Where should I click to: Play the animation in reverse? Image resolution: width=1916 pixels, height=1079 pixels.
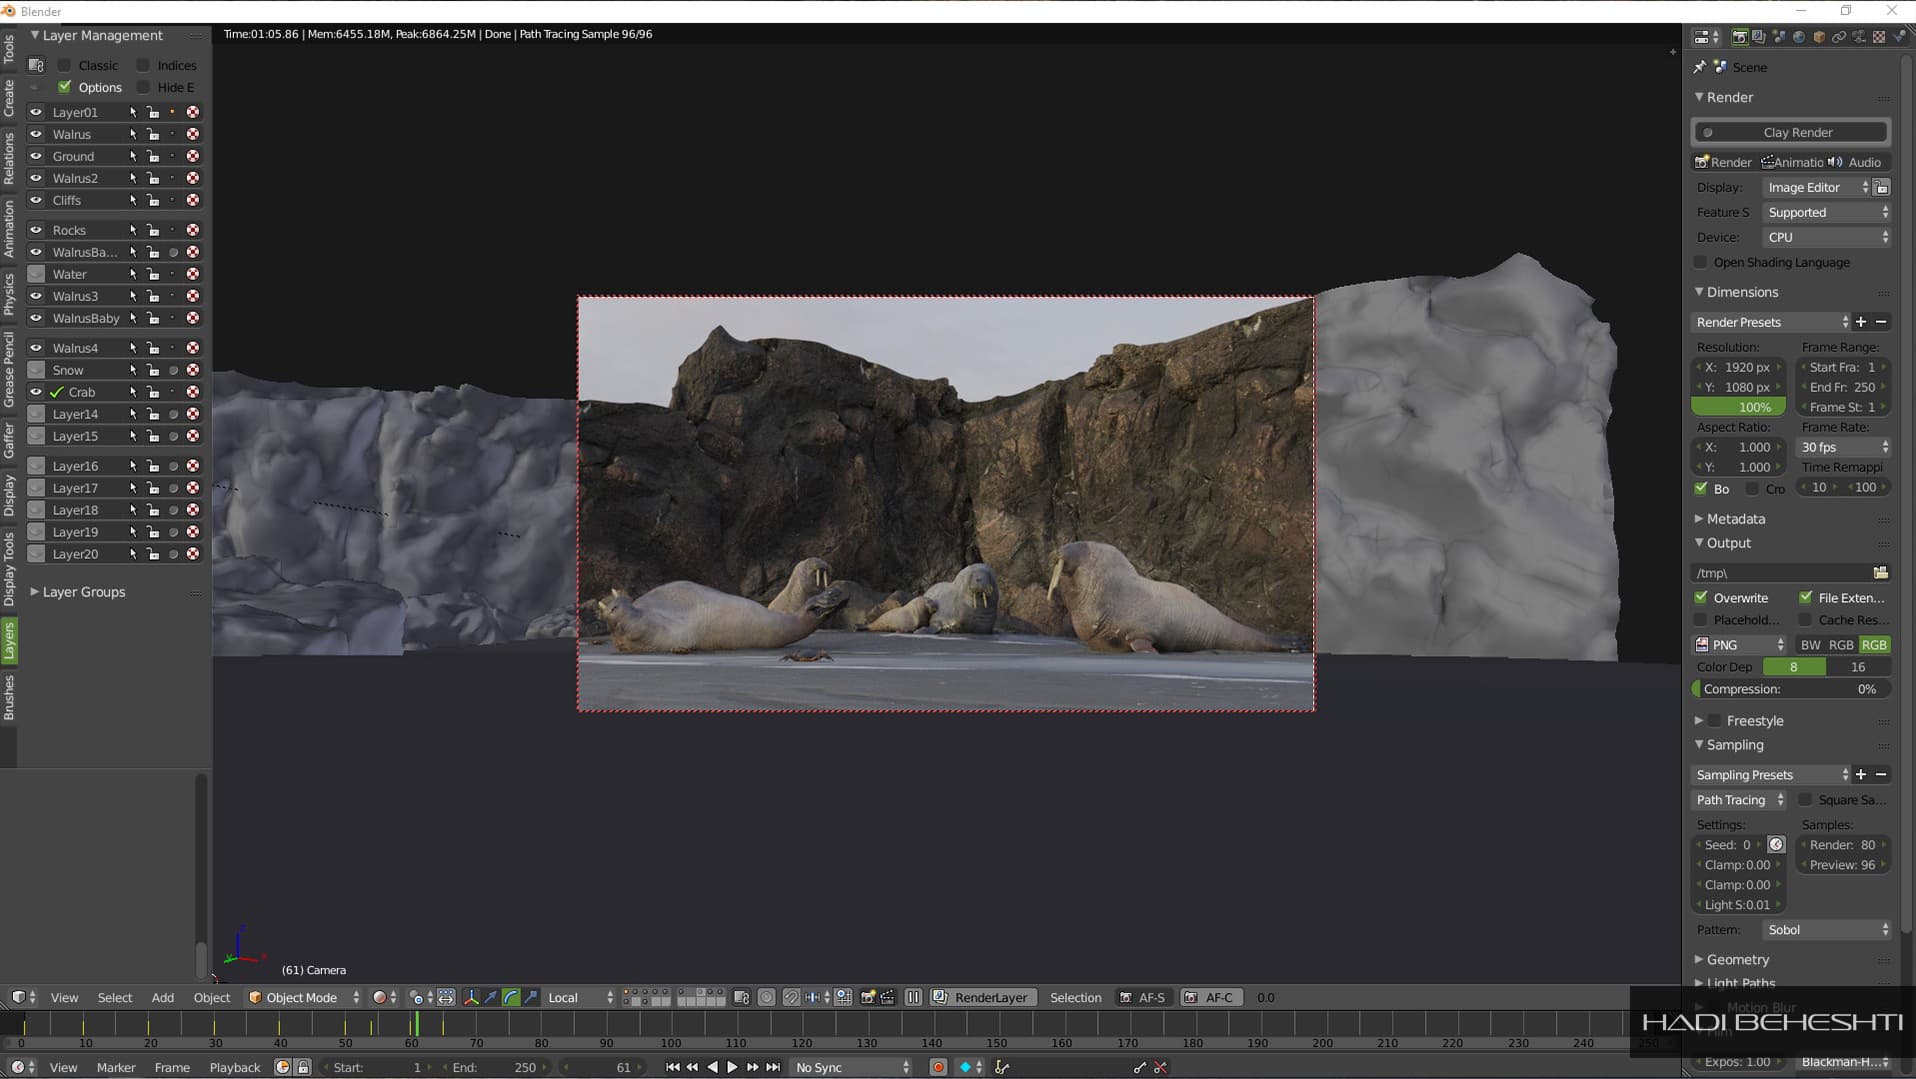pos(712,1067)
